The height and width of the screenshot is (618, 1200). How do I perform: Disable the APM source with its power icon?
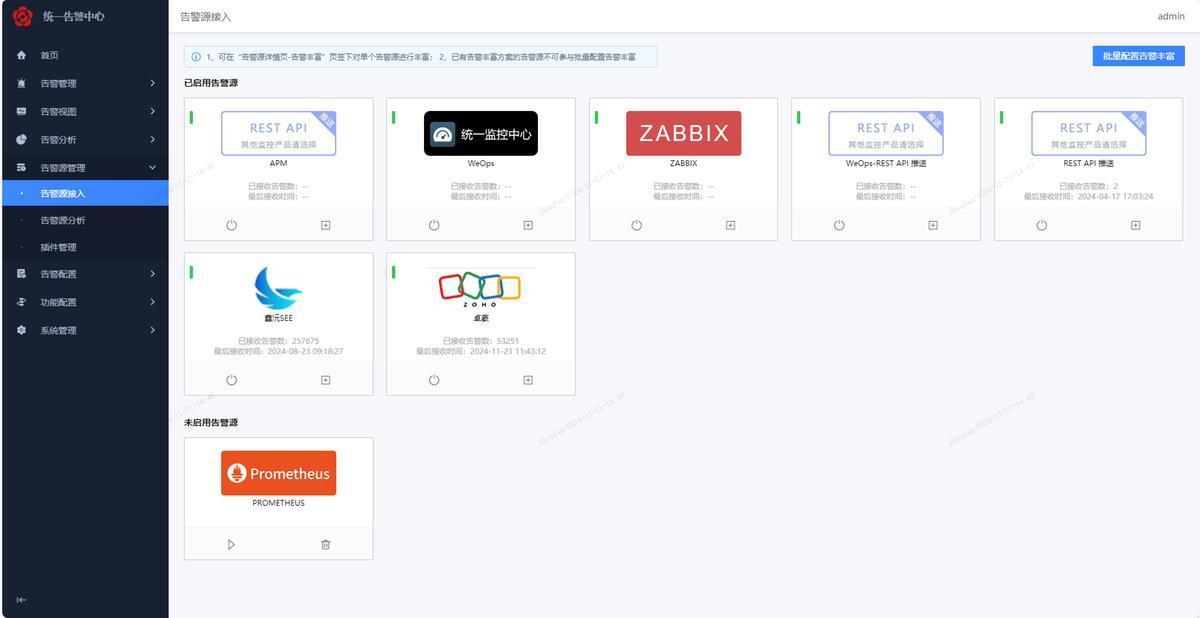tap(231, 225)
